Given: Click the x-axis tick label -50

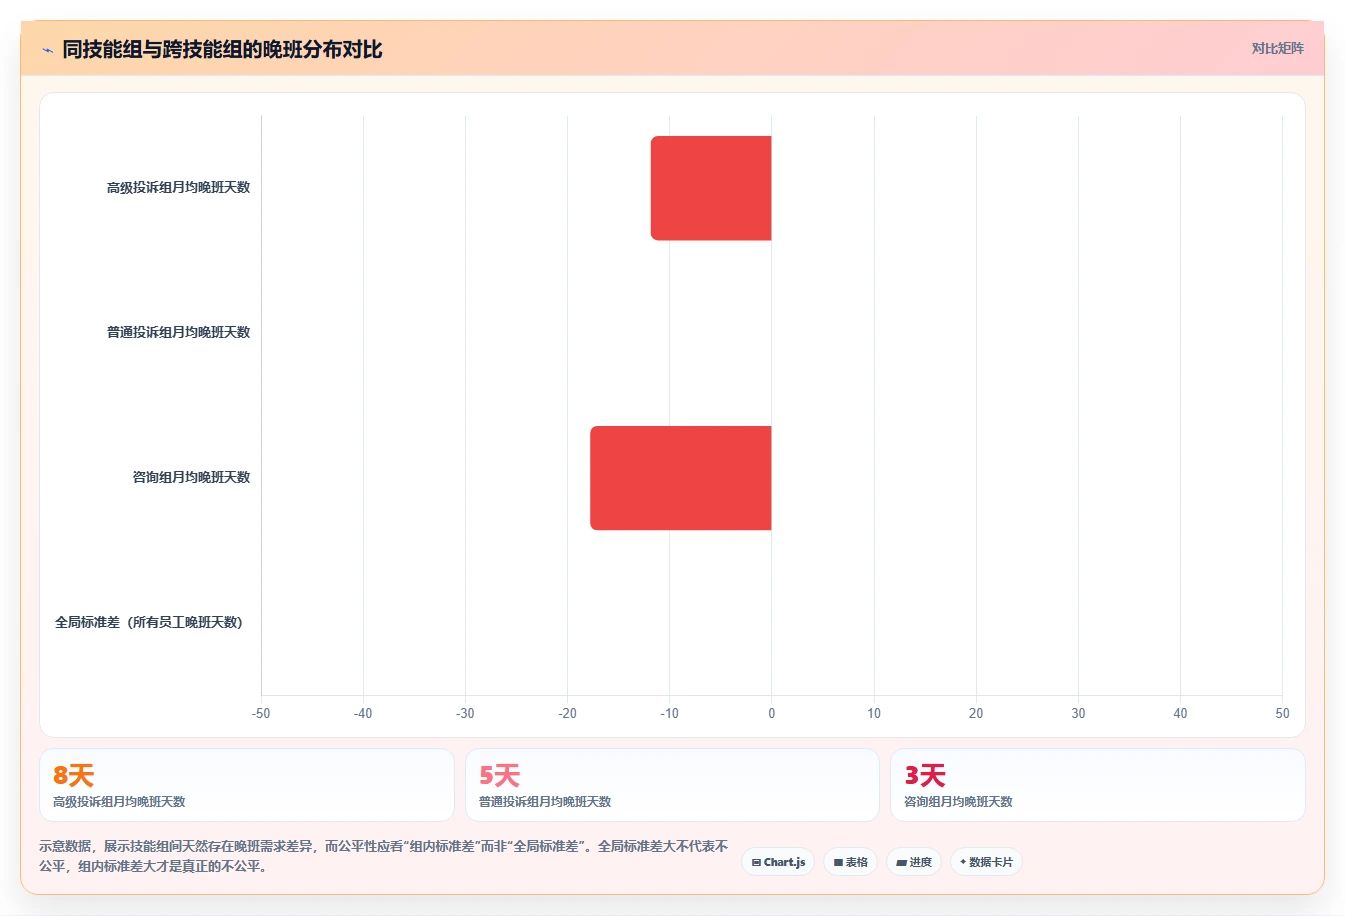Looking at the screenshot, I should [x=261, y=714].
